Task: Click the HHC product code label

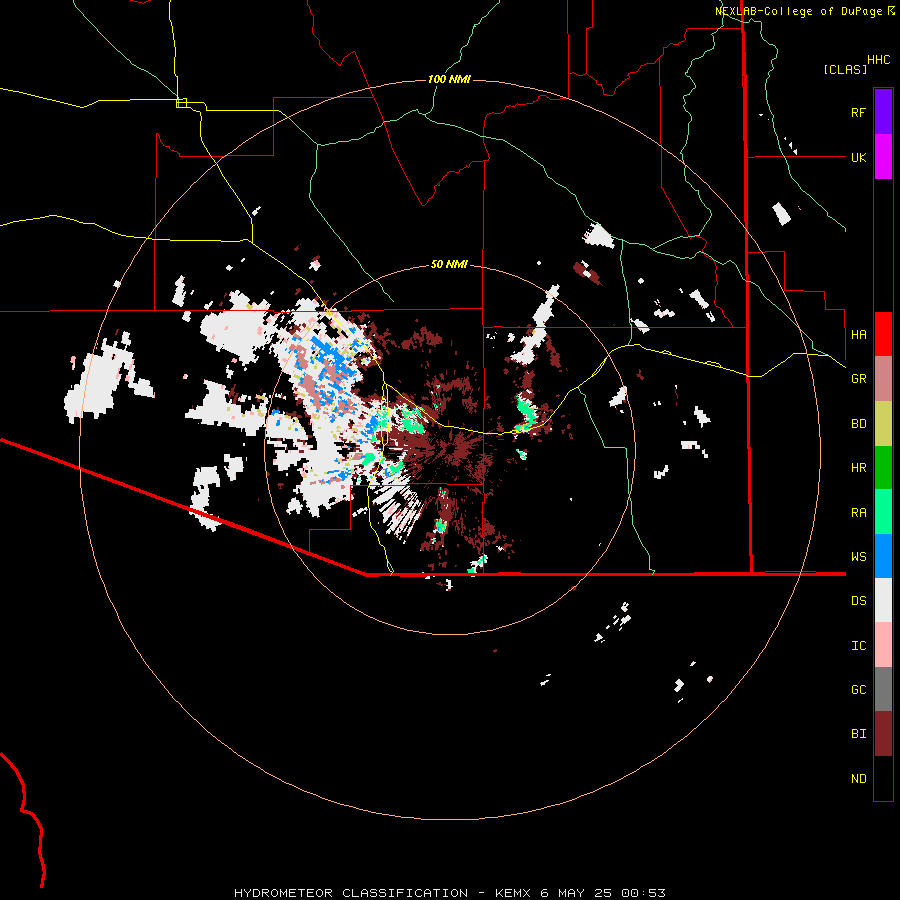Action: pyautogui.click(x=878, y=60)
